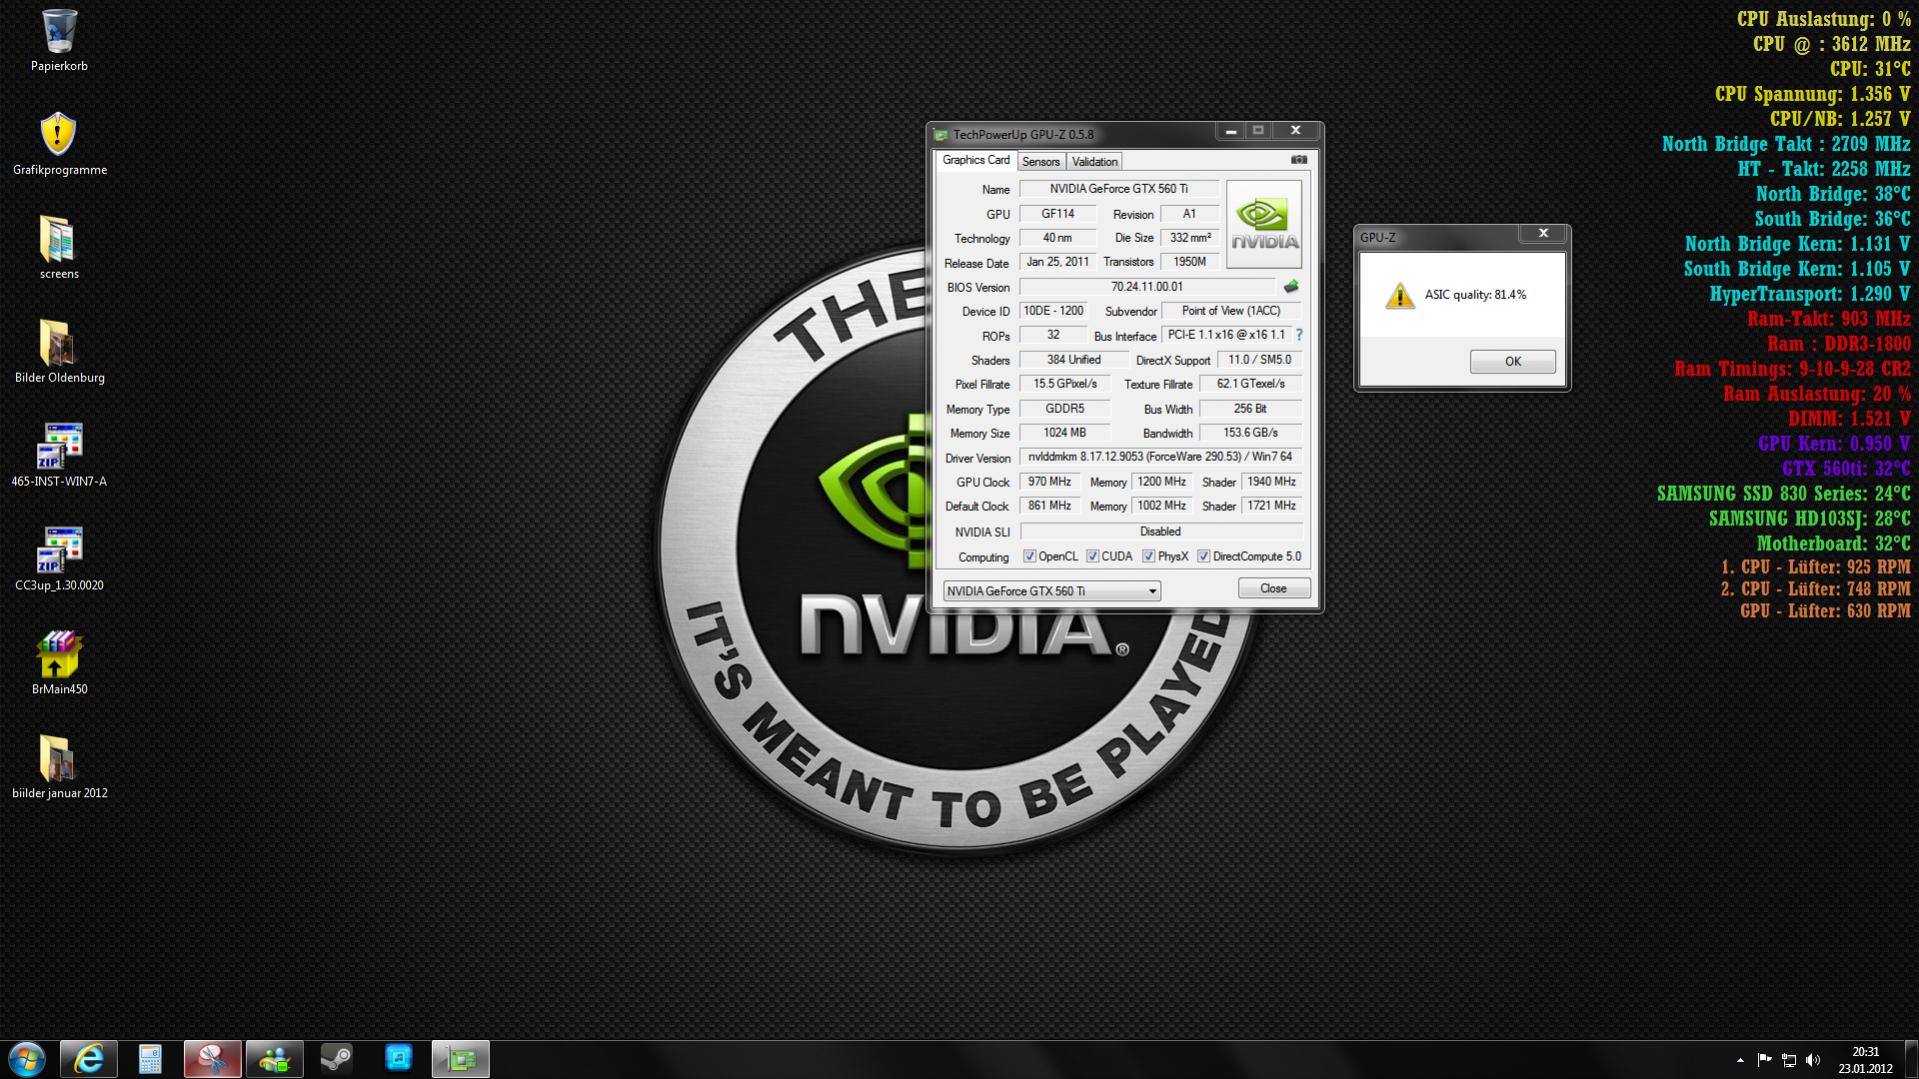
Task: Minimize the TechPowerUp GPU-Z window
Action: click(1231, 131)
